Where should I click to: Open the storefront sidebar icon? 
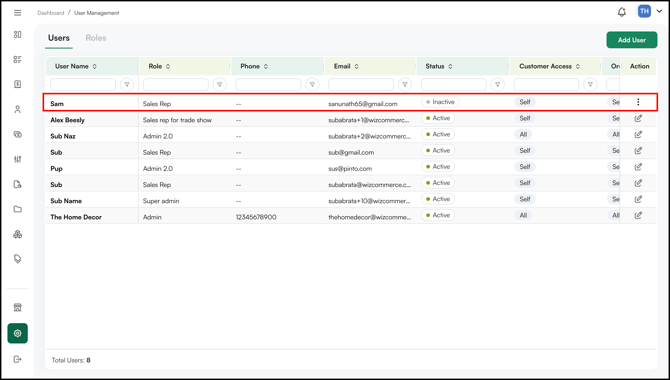click(x=18, y=307)
